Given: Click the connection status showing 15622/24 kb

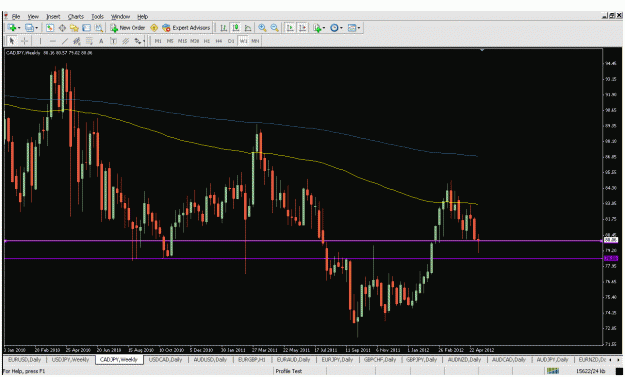Looking at the screenshot, I should tap(590, 371).
